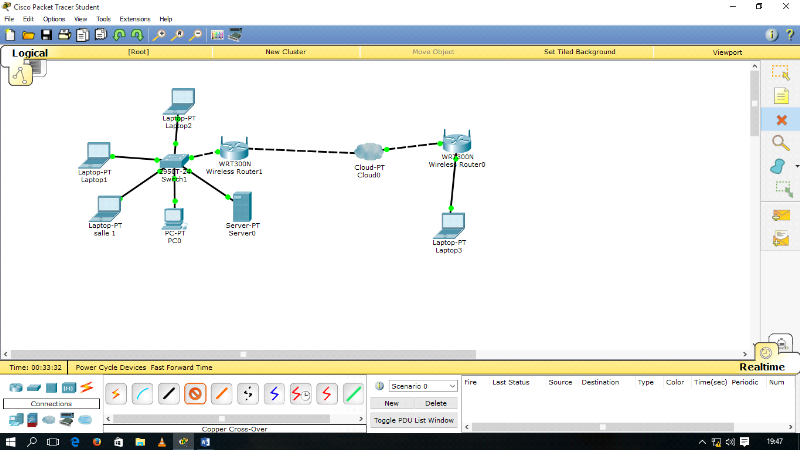800x450 pixels.
Task: Select the Hubs device category
Action: [52, 388]
